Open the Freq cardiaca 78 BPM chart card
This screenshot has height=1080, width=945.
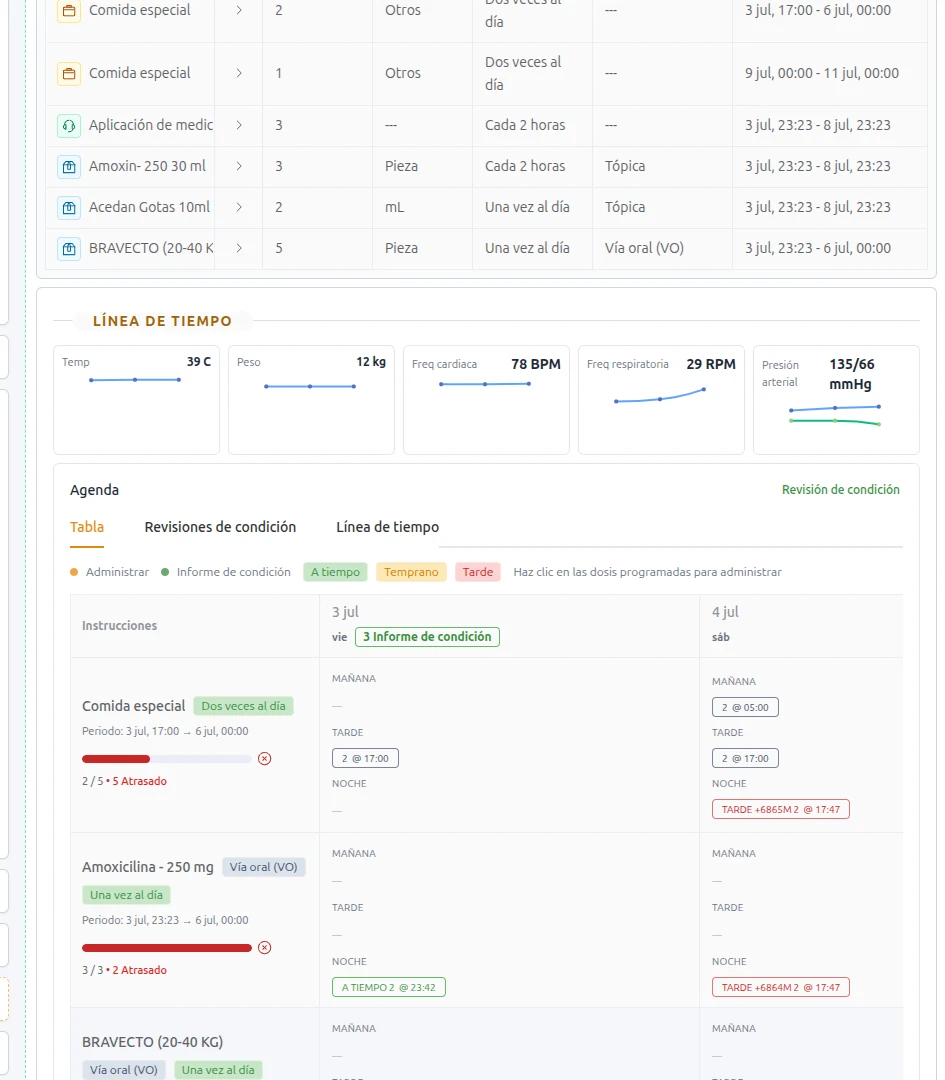tap(486, 399)
